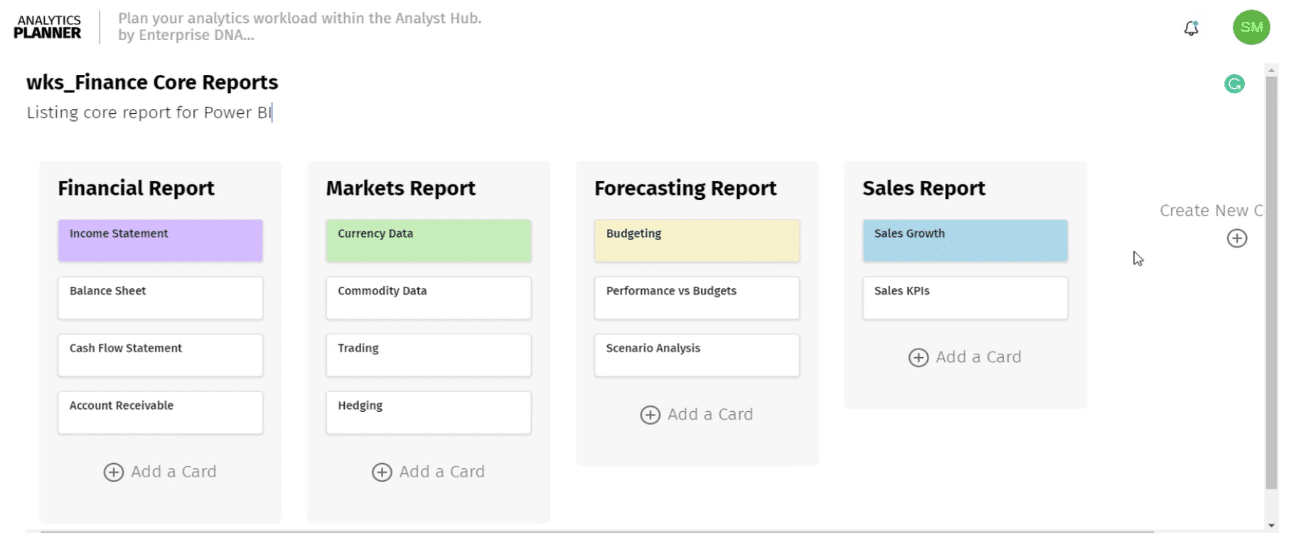Click plus icon under Sales Report
Screen dimensions: 1296x557
point(918,357)
